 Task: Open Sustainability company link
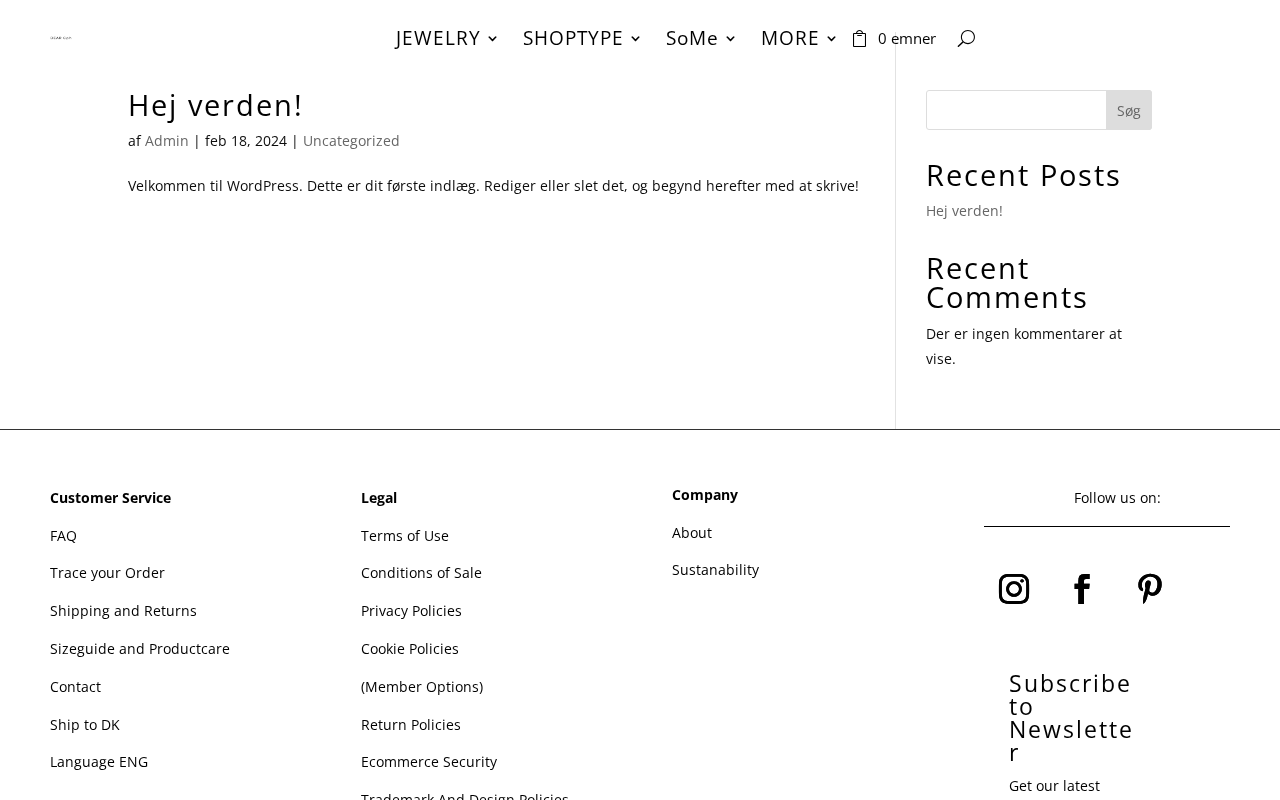715,570
